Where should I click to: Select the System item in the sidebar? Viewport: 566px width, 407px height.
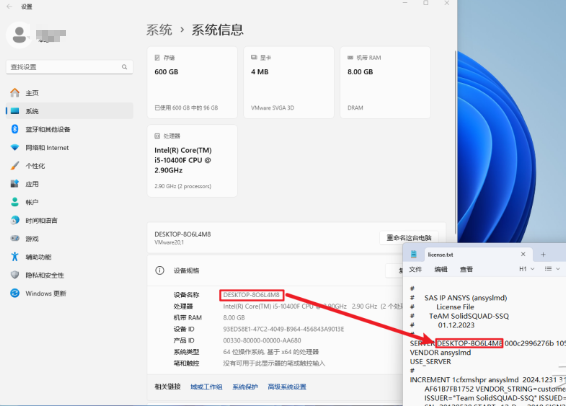pos(69,111)
